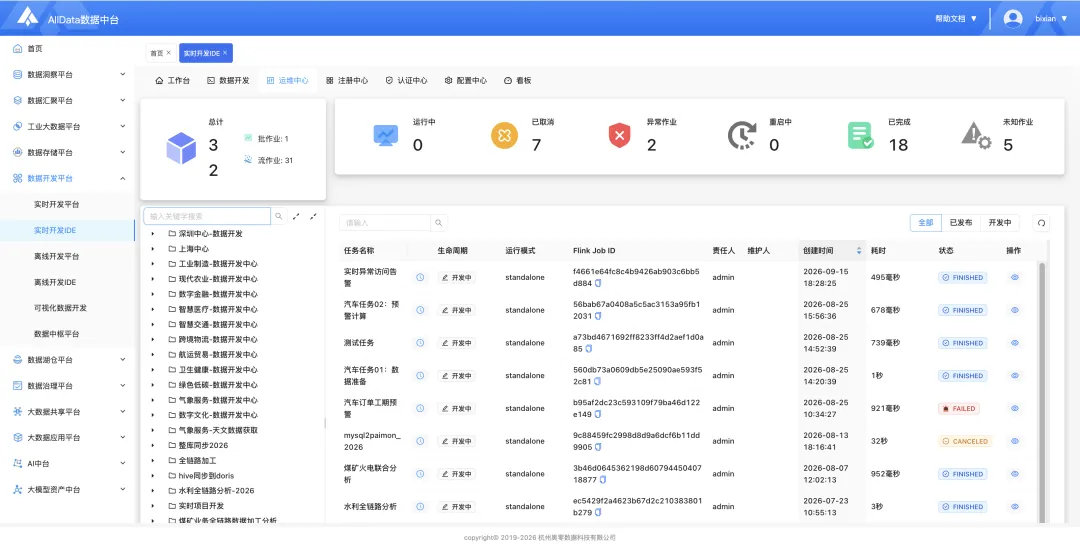Open the user avatar icon
Screen dimensions: 1080x549
tap(1012, 19)
